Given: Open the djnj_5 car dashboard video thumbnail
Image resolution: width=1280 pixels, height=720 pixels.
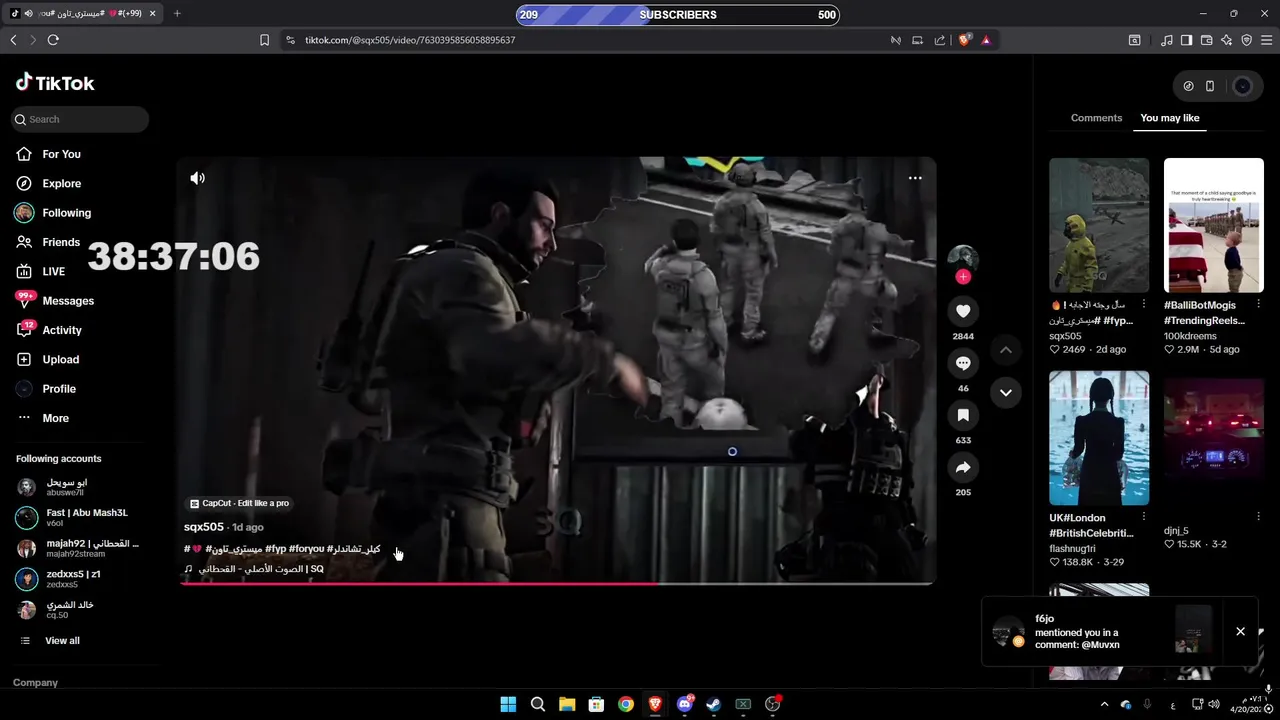Looking at the screenshot, I should point(1214,438).
